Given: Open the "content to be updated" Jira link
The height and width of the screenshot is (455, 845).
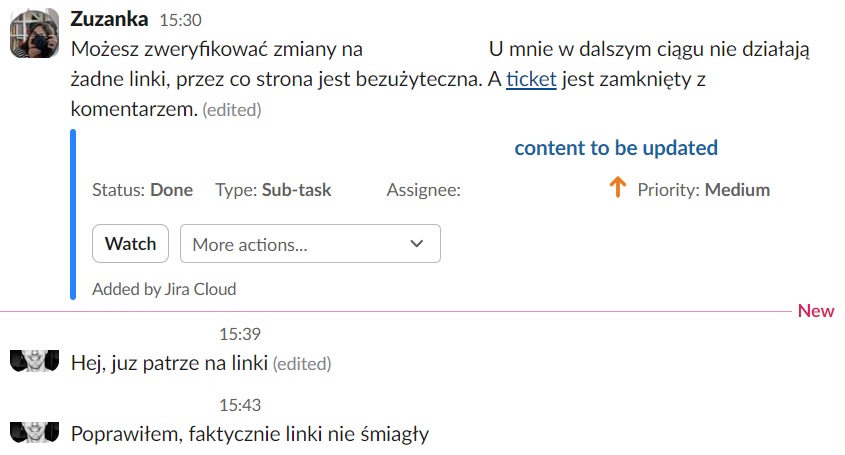Looking at the screenshot, I should [616, 148].
